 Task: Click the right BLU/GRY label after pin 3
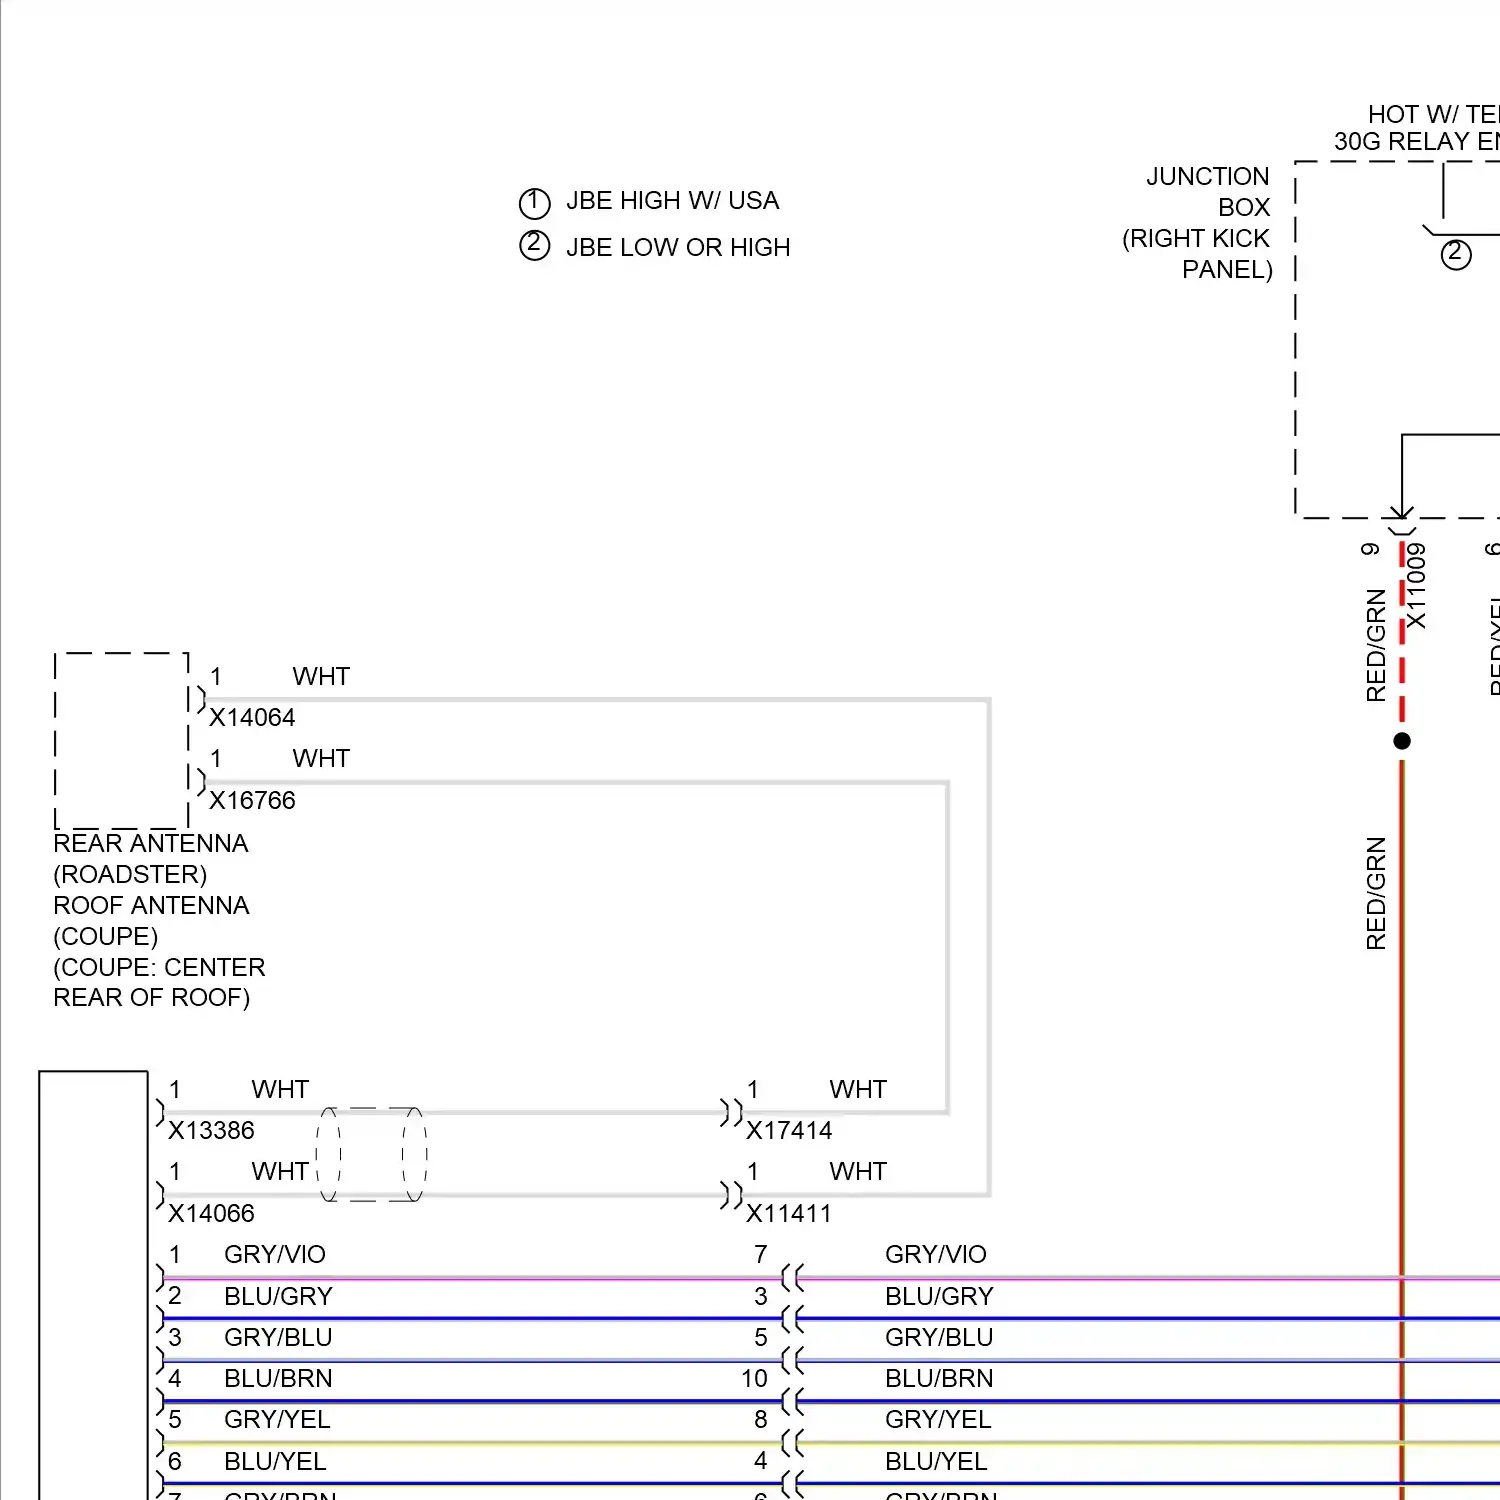(x=939, y=1297)
